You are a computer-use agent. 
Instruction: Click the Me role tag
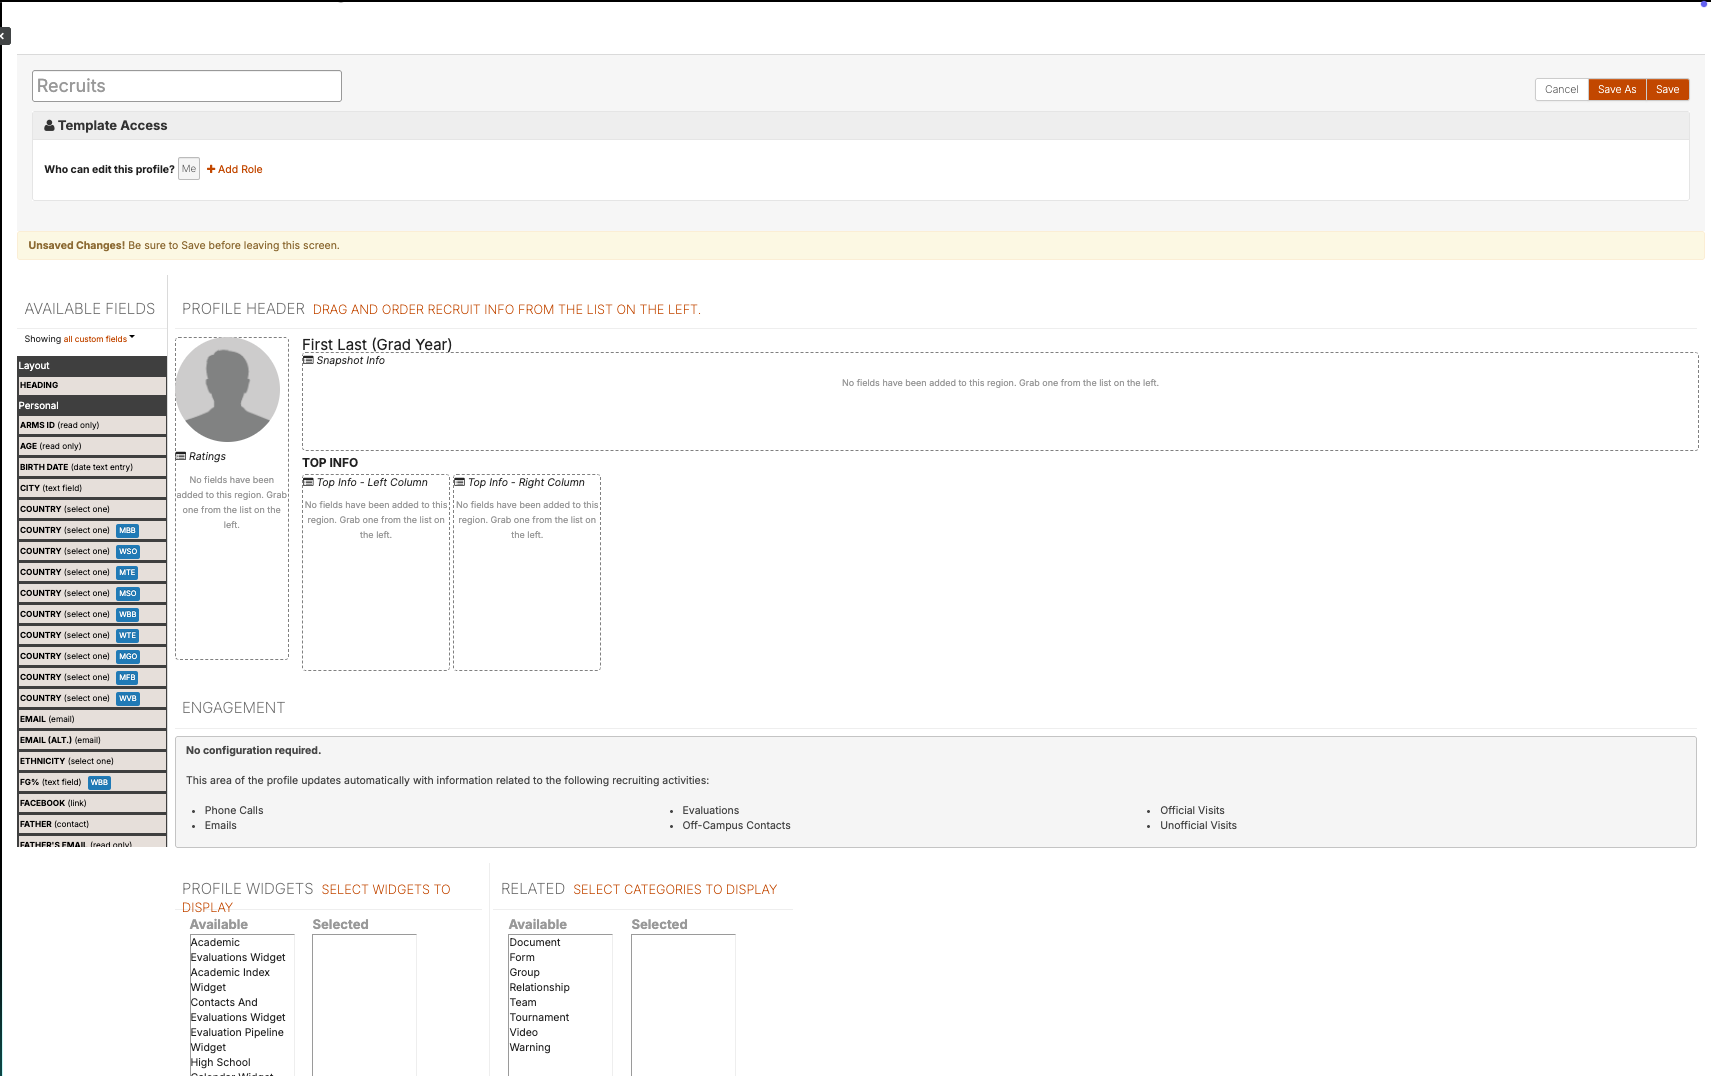coord(189,169)
